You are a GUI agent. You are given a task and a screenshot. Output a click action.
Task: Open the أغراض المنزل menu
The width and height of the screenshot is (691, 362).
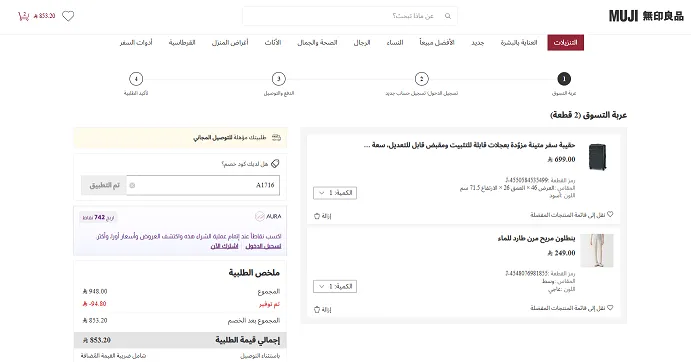[x=230, y=43]
